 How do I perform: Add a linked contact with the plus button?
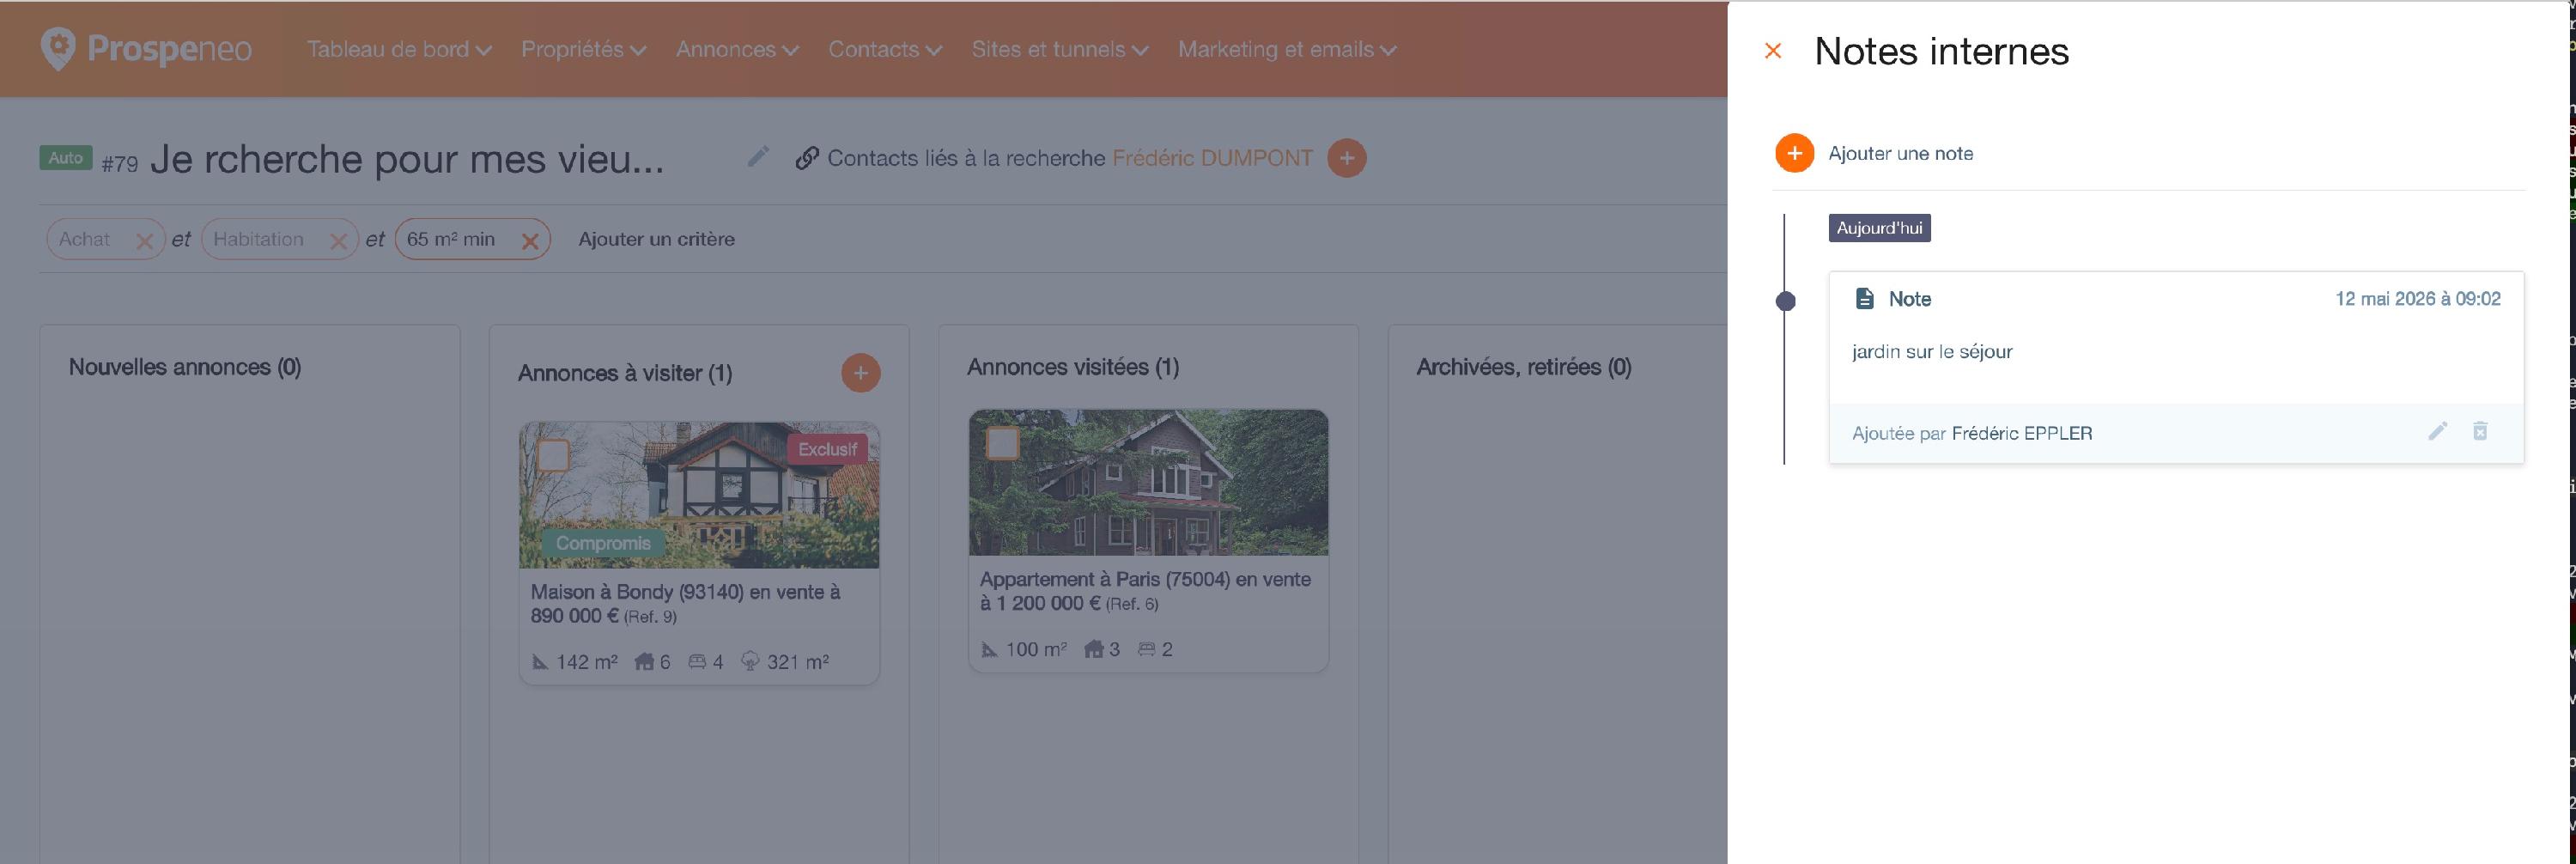(x=1346, y=158)
